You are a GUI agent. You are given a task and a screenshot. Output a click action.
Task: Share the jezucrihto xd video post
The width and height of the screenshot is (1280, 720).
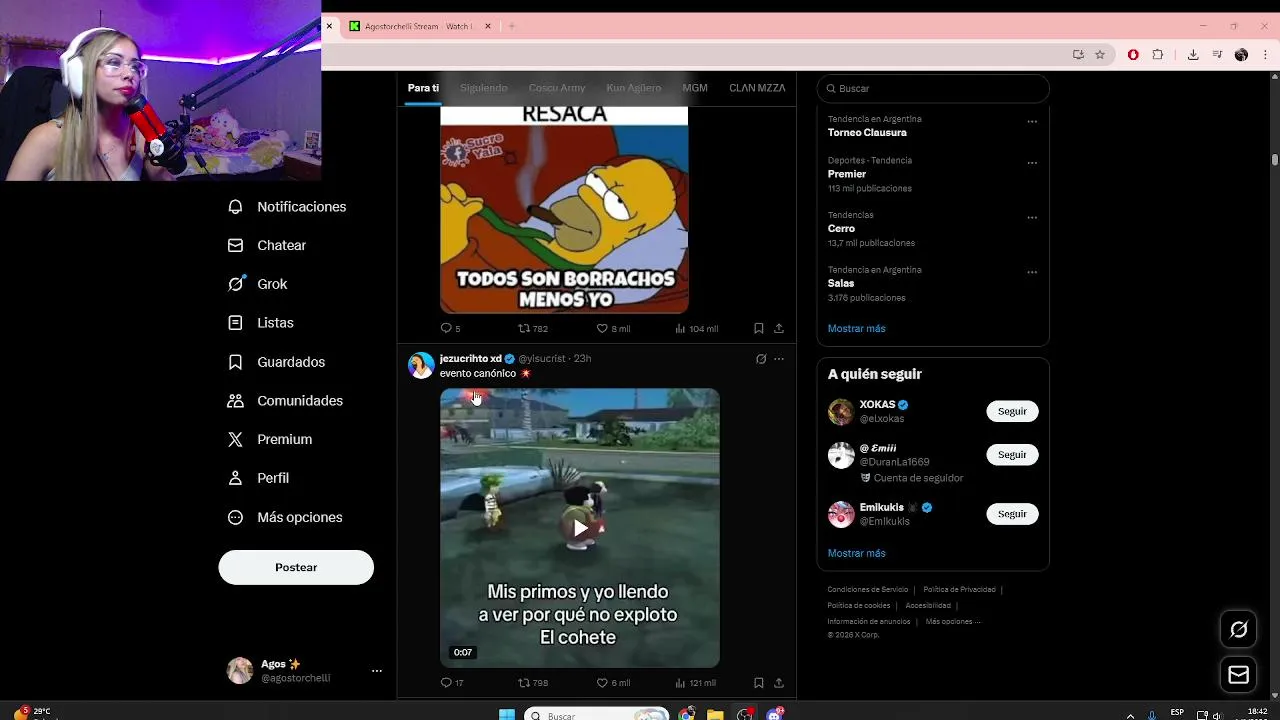779,683
